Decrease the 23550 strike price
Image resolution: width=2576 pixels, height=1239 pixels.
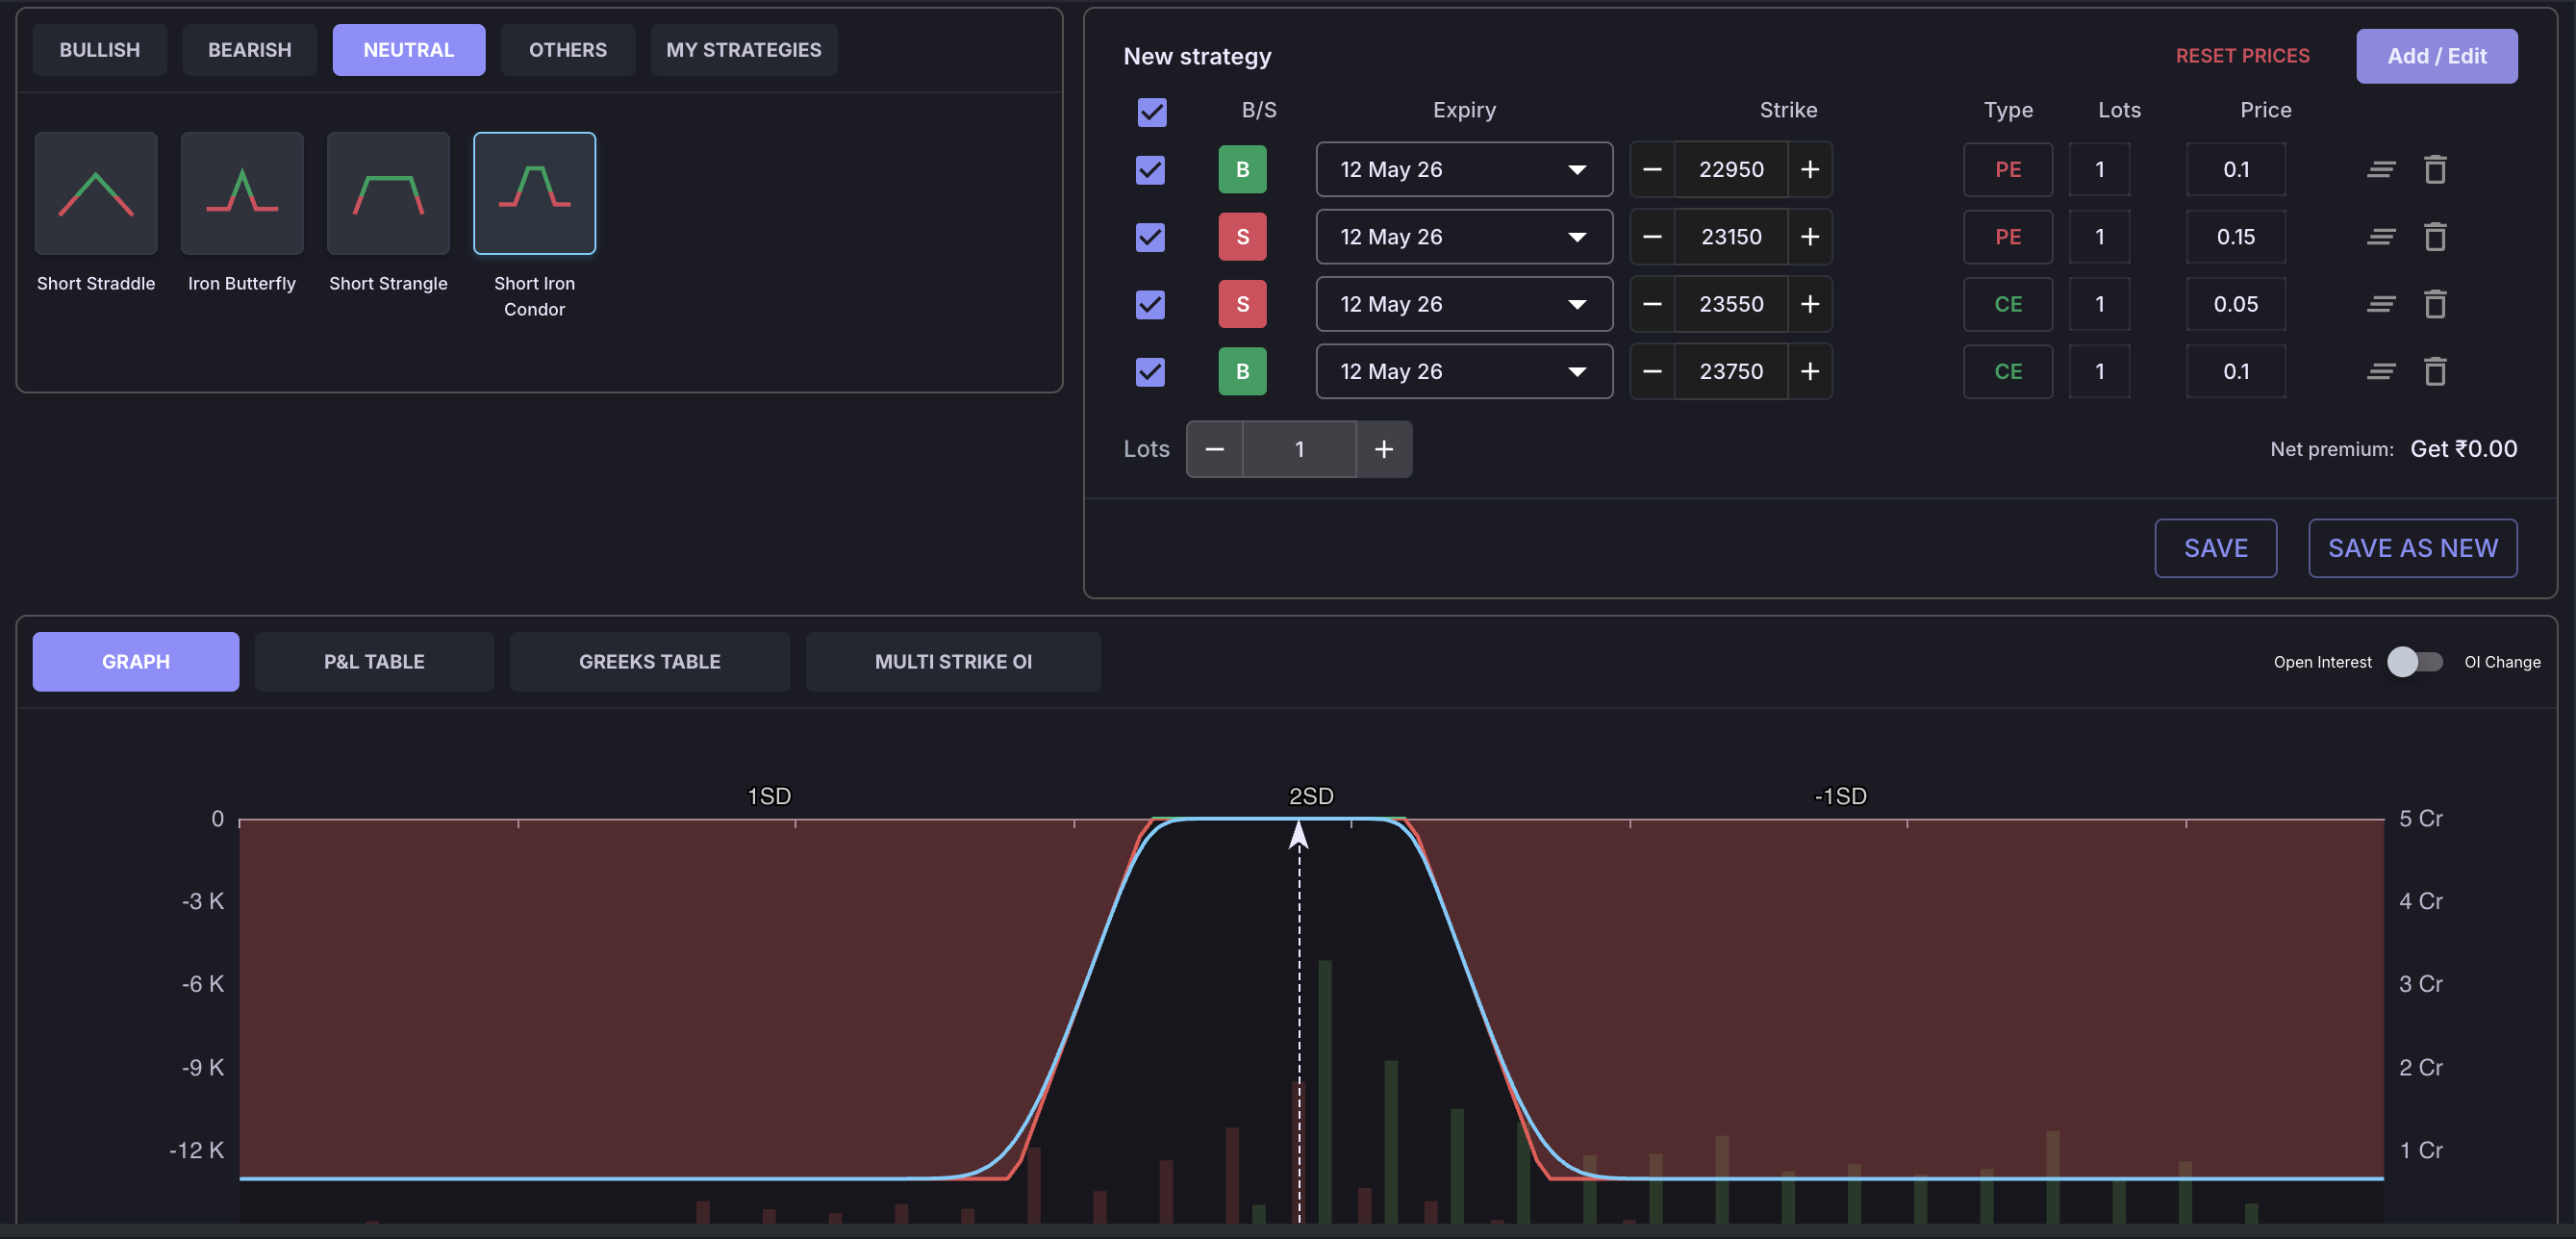1652,304
